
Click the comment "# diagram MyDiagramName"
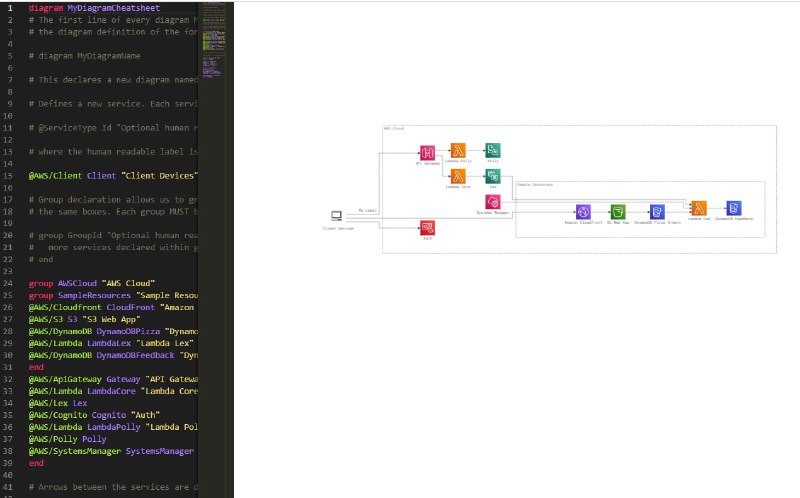click(85, 56)
